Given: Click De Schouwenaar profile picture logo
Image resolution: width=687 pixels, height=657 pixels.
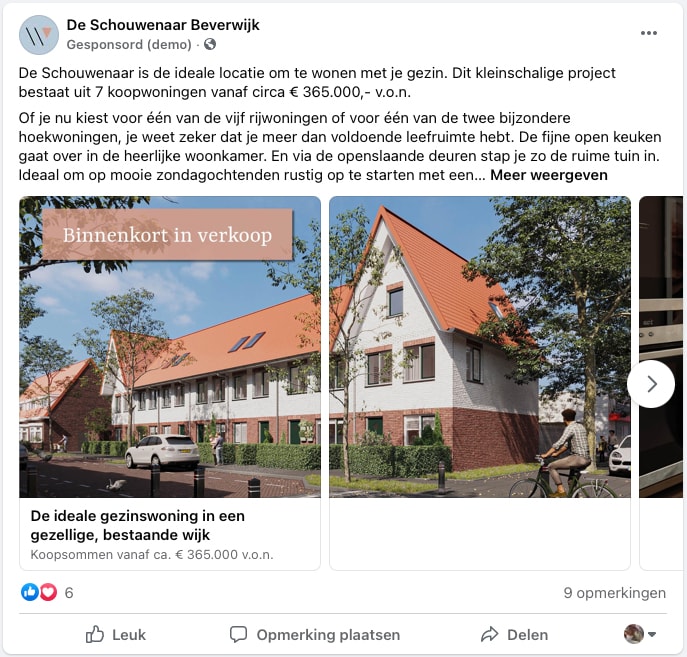Looking at the screenshot, I should pos(39,35).
